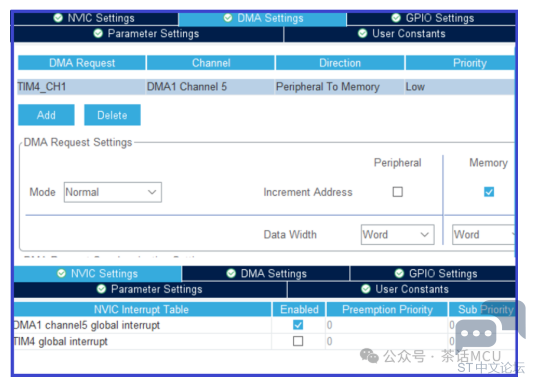Open DMA Settings tab in upper panel
The width and height of the screenshot is (534, 383).
pos(263,18)
